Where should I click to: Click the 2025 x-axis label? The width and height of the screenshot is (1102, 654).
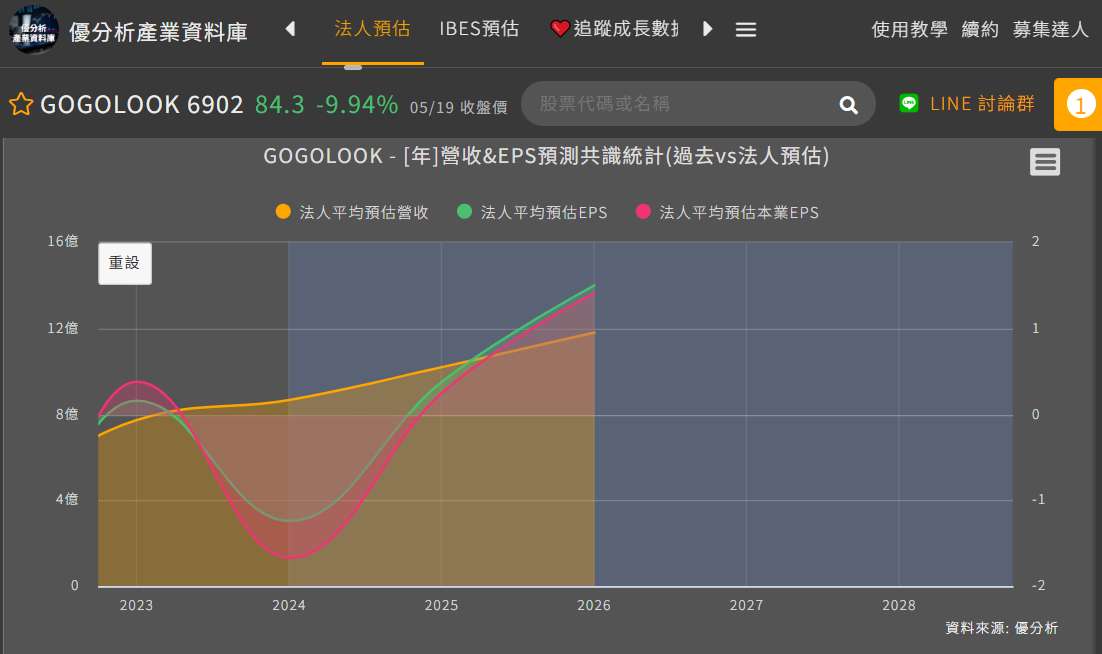(x=441, y=606)
